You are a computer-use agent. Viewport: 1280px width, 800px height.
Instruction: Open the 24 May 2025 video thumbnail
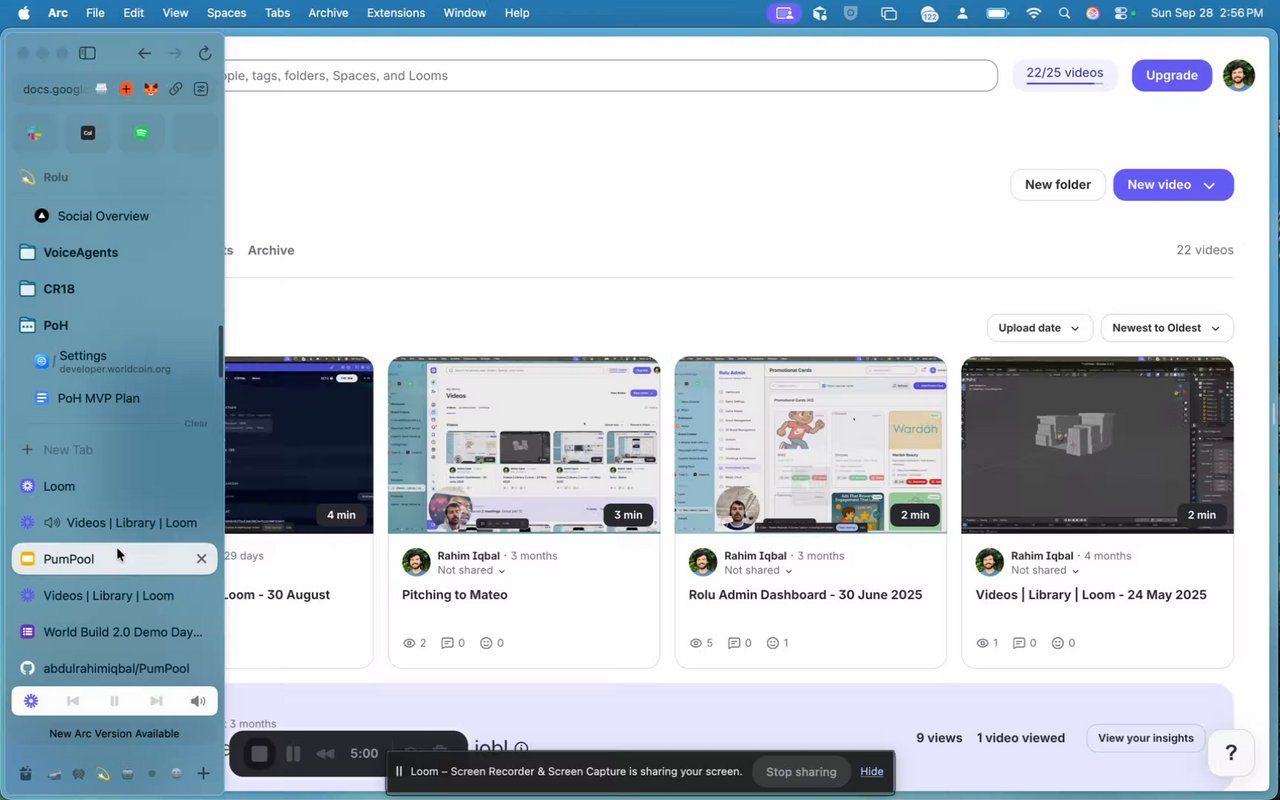[1098, 445]
